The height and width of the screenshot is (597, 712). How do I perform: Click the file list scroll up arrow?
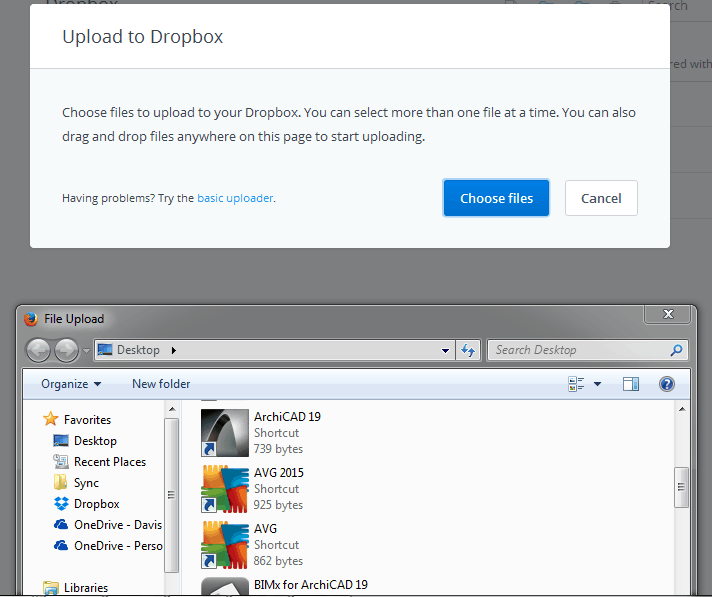pos(682,410)
